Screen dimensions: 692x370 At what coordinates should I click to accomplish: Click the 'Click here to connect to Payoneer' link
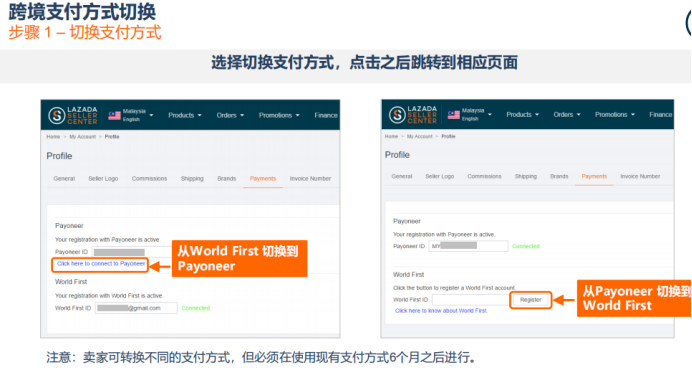point(101,264)
